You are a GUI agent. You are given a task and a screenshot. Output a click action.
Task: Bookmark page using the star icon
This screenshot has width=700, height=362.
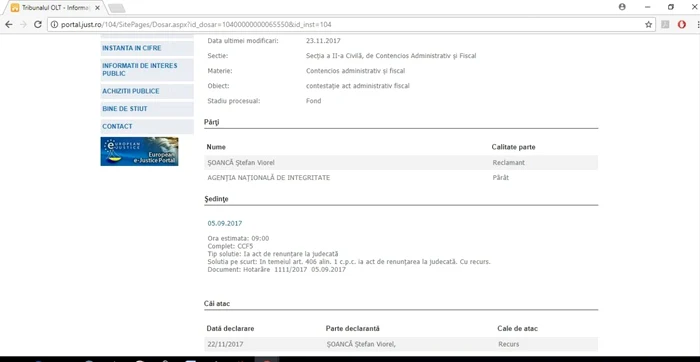click(x=648, y=25)
